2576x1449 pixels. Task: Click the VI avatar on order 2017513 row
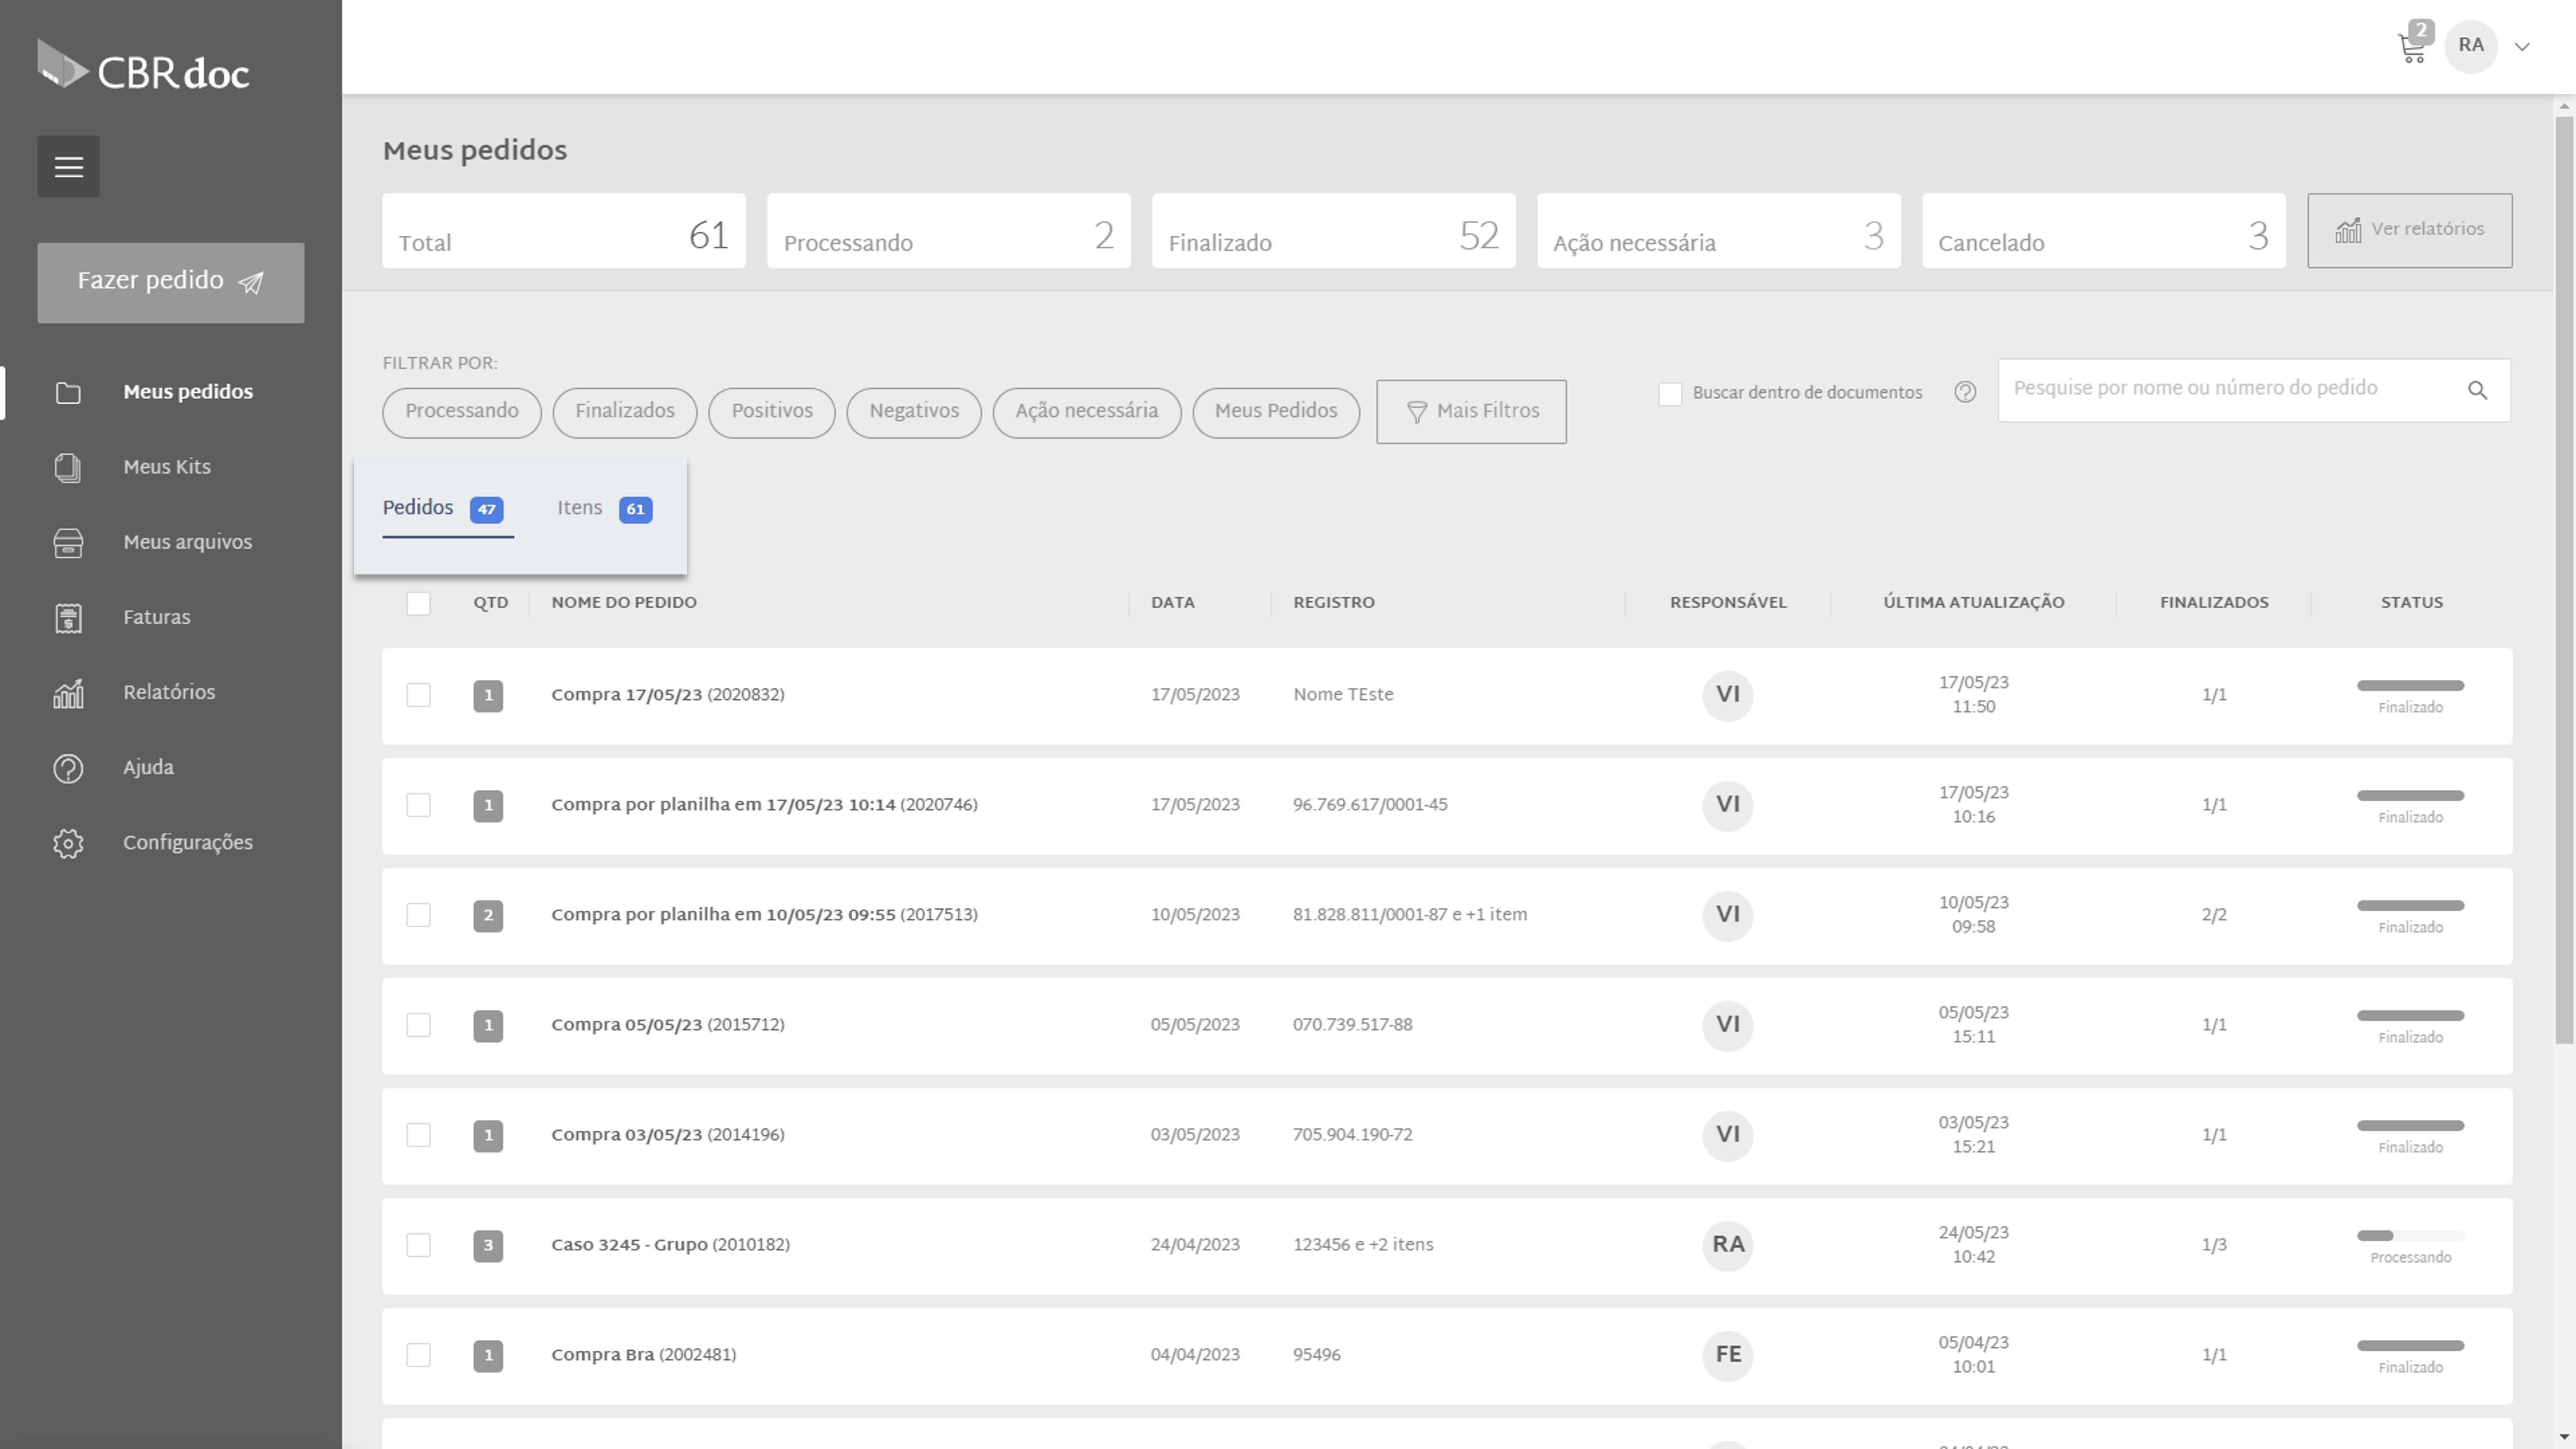pos(1728,915)
